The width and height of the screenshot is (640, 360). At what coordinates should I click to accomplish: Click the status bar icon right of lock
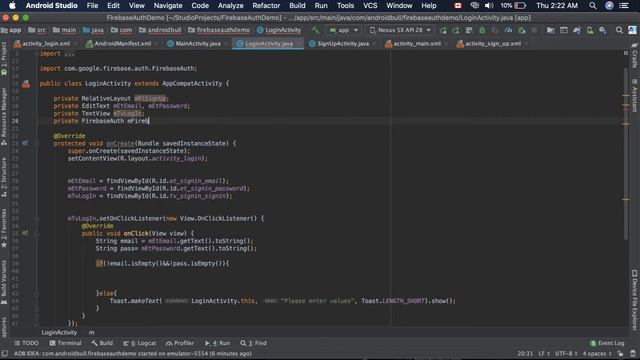pos(633,353)
